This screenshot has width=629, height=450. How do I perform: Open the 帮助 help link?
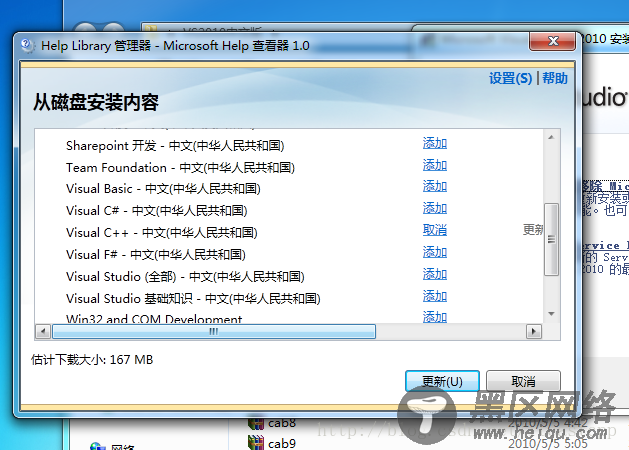[x=555, y=78]
